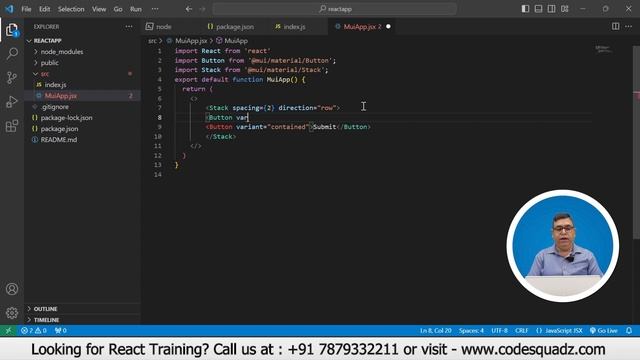Screen dimensions: 640x360
Task: Change Spaces: 4 indentation setting
Action: pos(471,330)
